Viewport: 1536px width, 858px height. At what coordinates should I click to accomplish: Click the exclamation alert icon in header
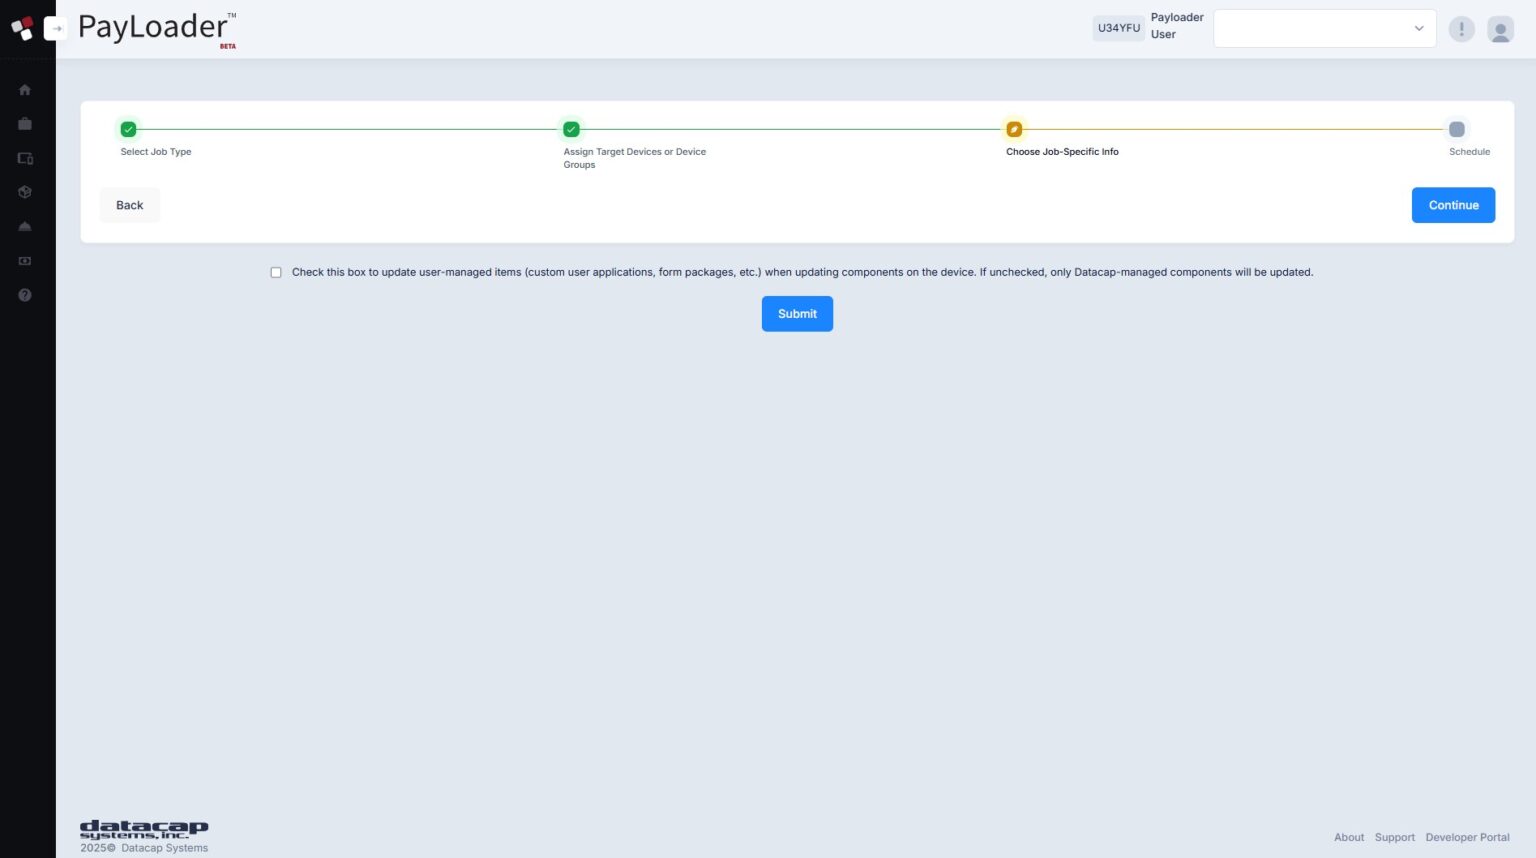tap(1461, 29)
